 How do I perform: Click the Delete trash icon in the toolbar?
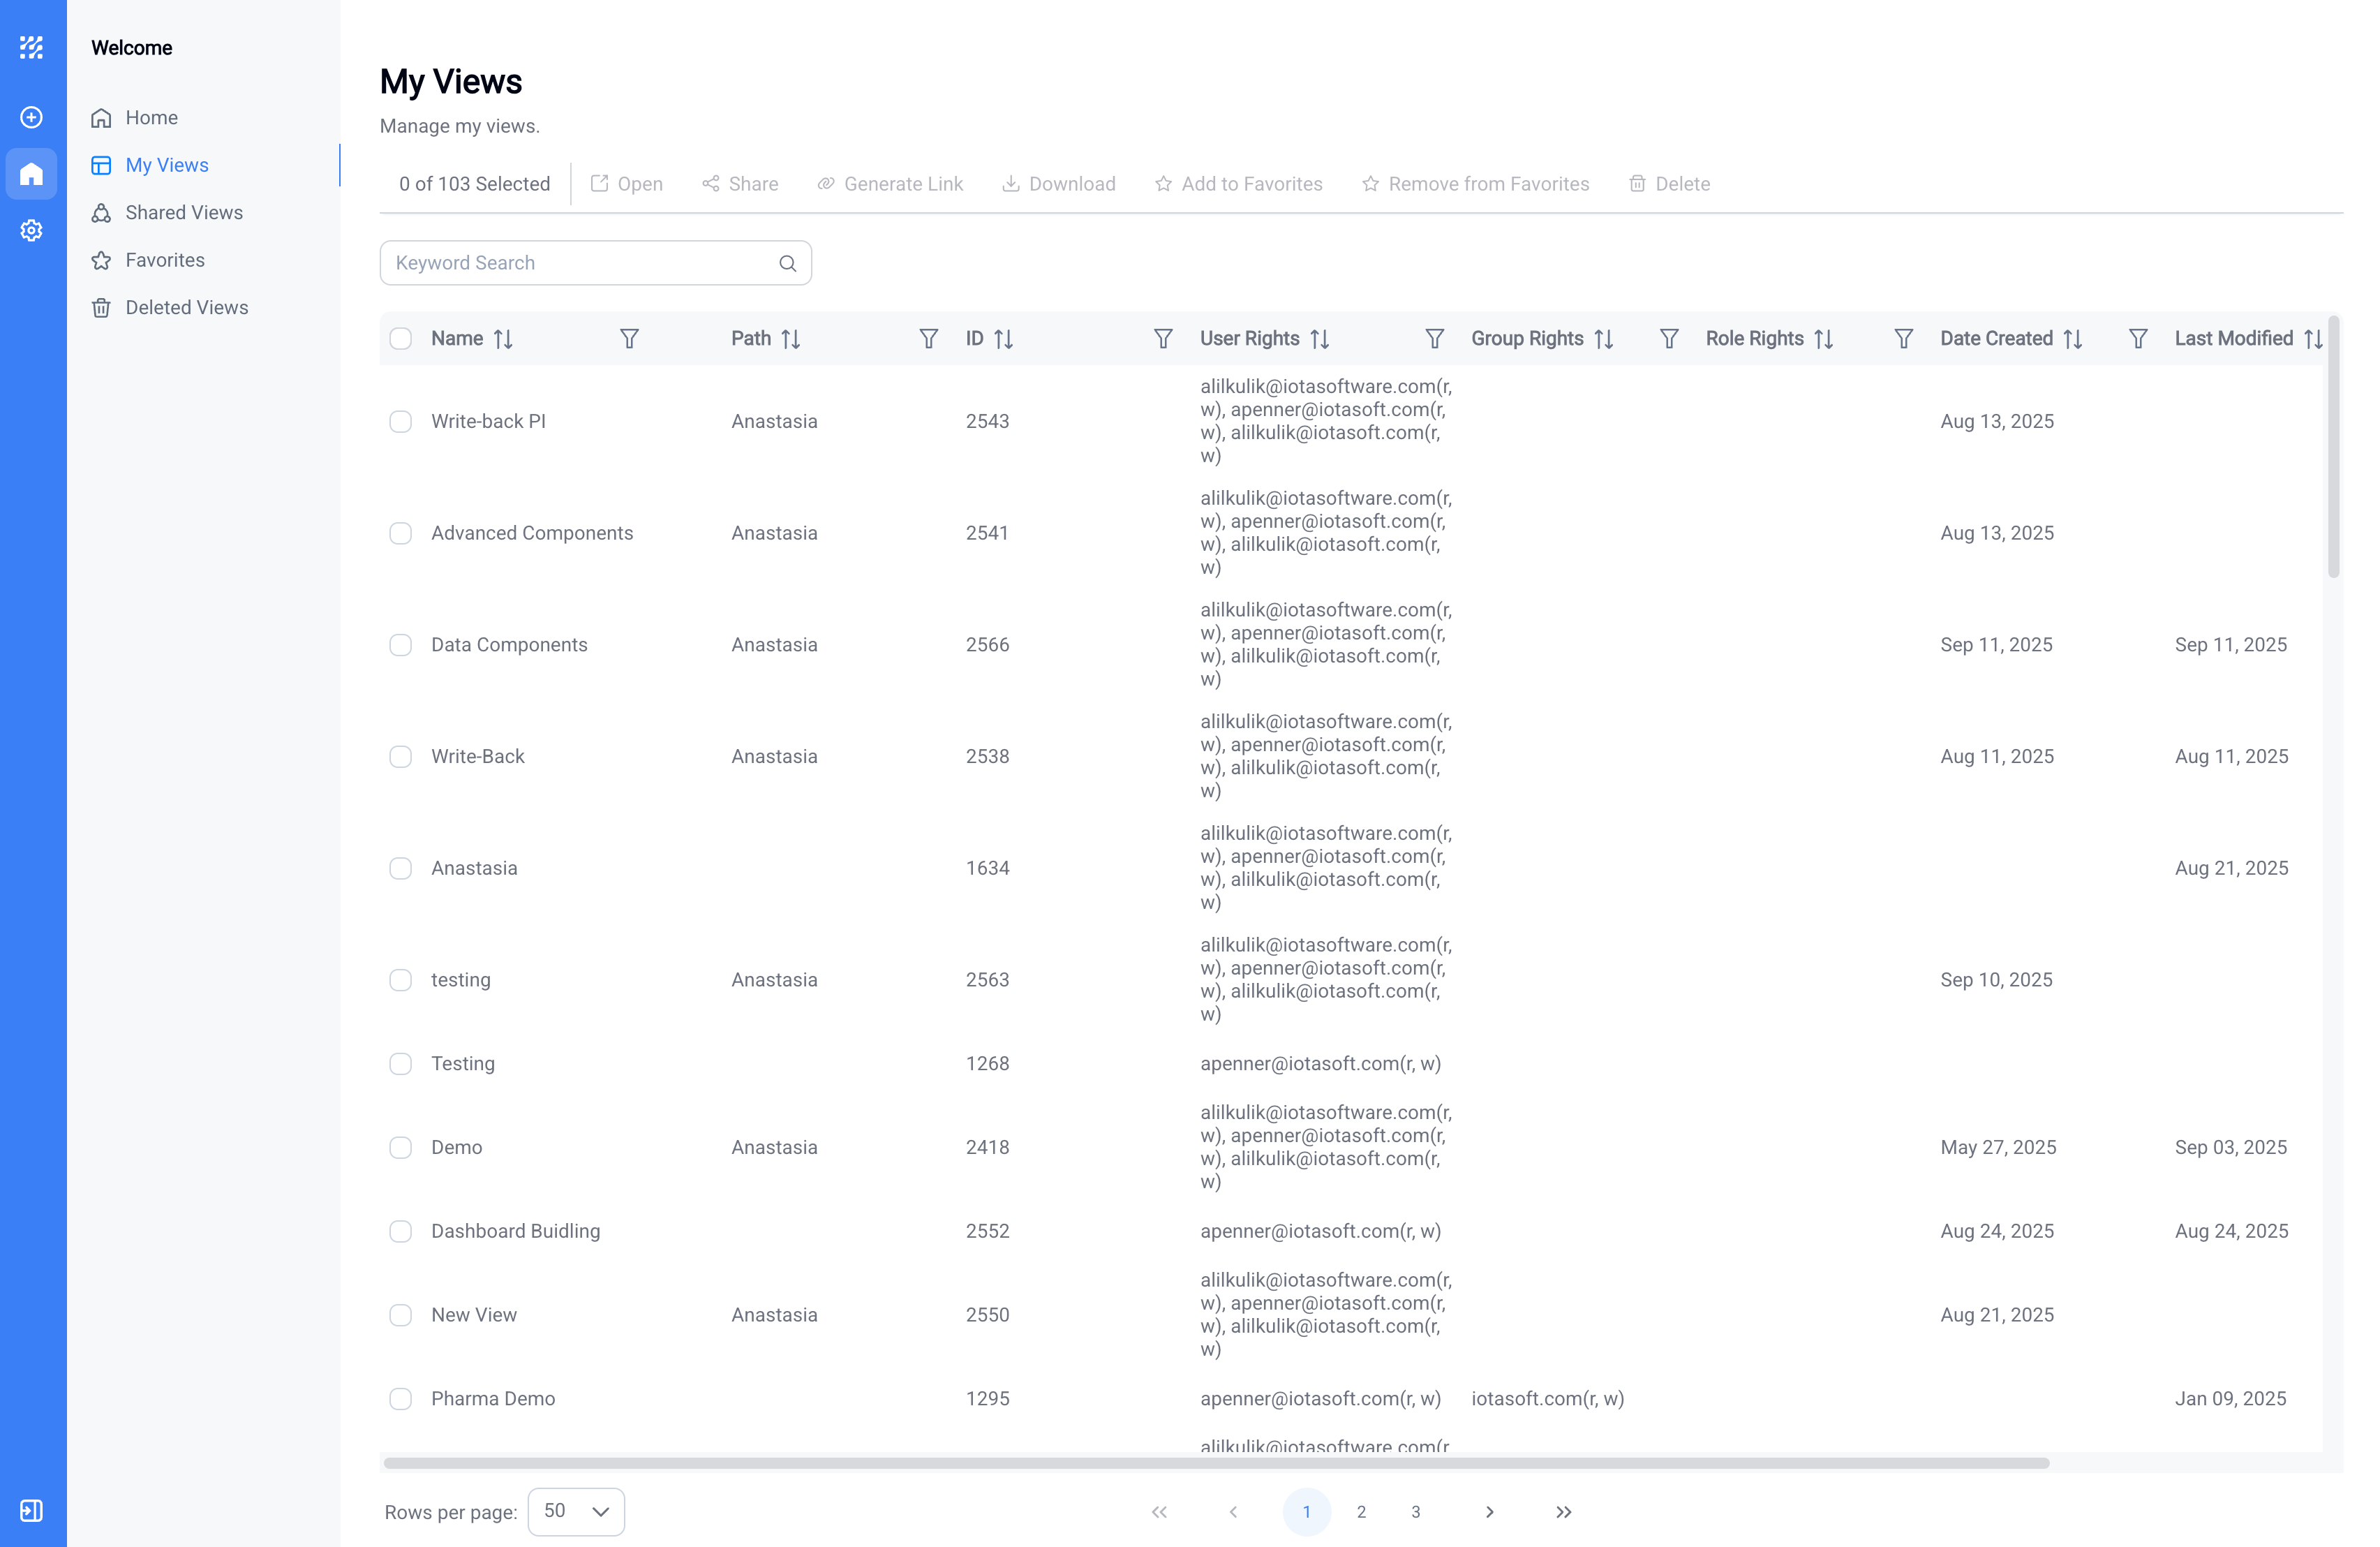click(x=1637, y=183)
